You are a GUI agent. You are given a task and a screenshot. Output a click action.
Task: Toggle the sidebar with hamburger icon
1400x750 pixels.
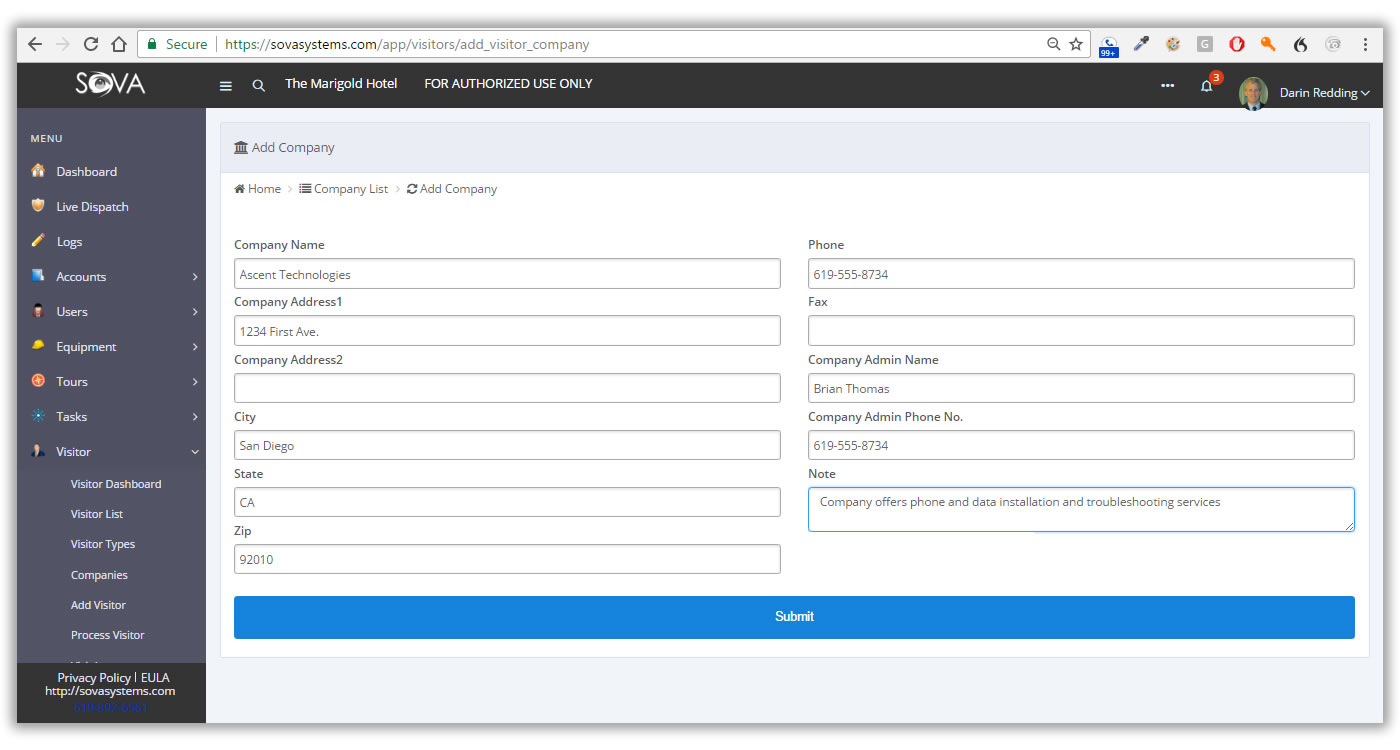[x=226, y=86]
